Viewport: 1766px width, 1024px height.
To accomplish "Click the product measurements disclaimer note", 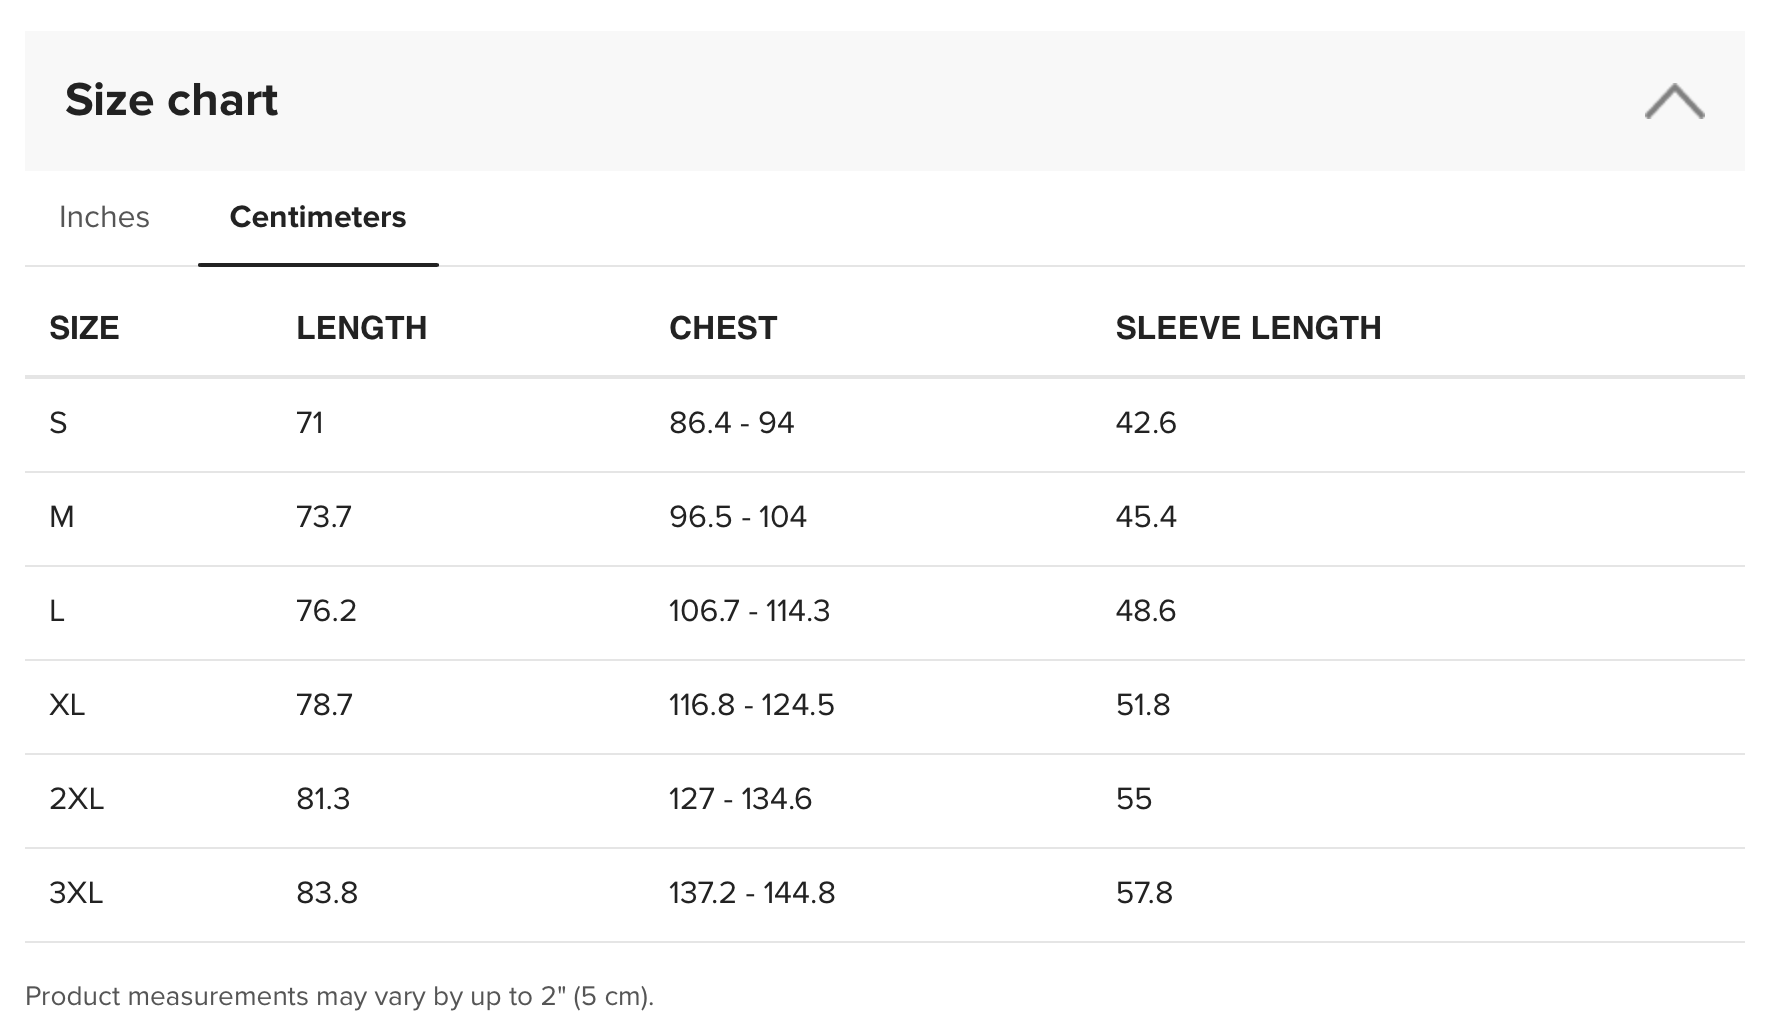I will pyautogui.click(x=339, y=996).
